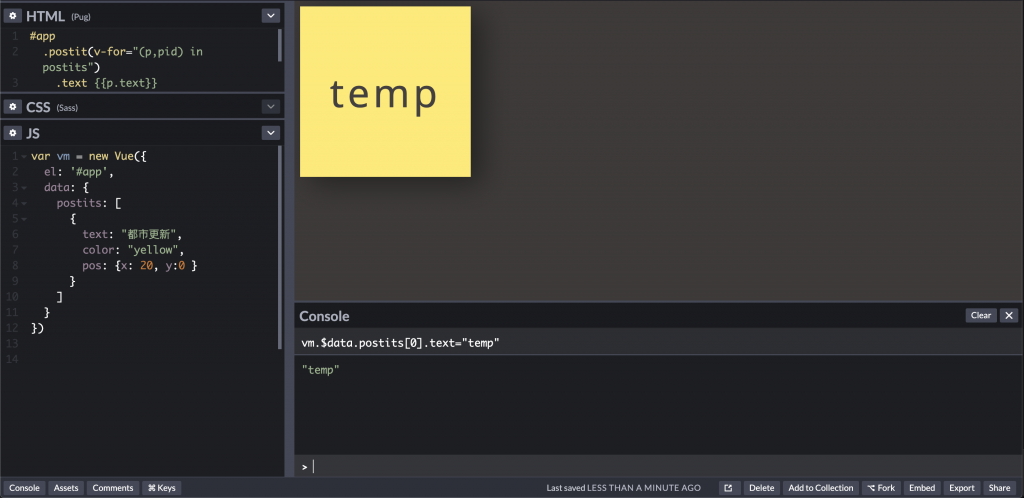The width and height of the screenshot is (1024, 498).
Task: Click the #app line in HTML editor
Action: 42,37
